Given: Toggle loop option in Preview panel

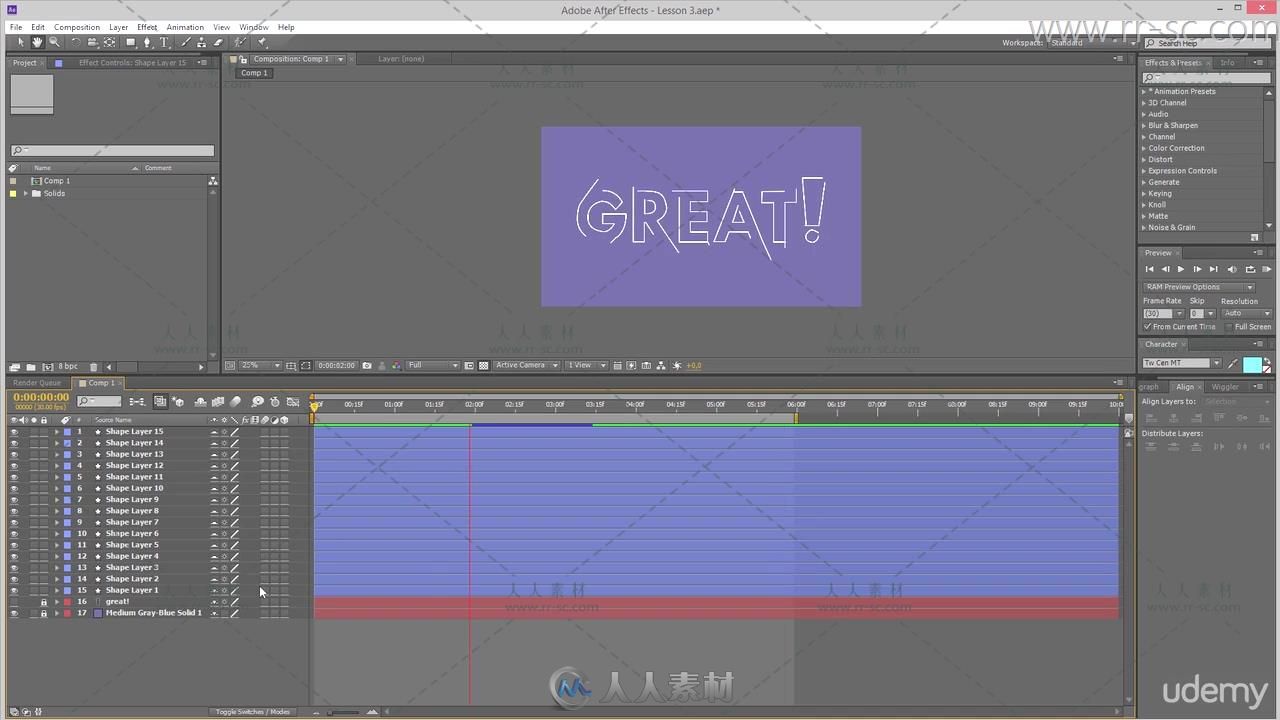Looking at the screenshot, I should (1250, 269).
